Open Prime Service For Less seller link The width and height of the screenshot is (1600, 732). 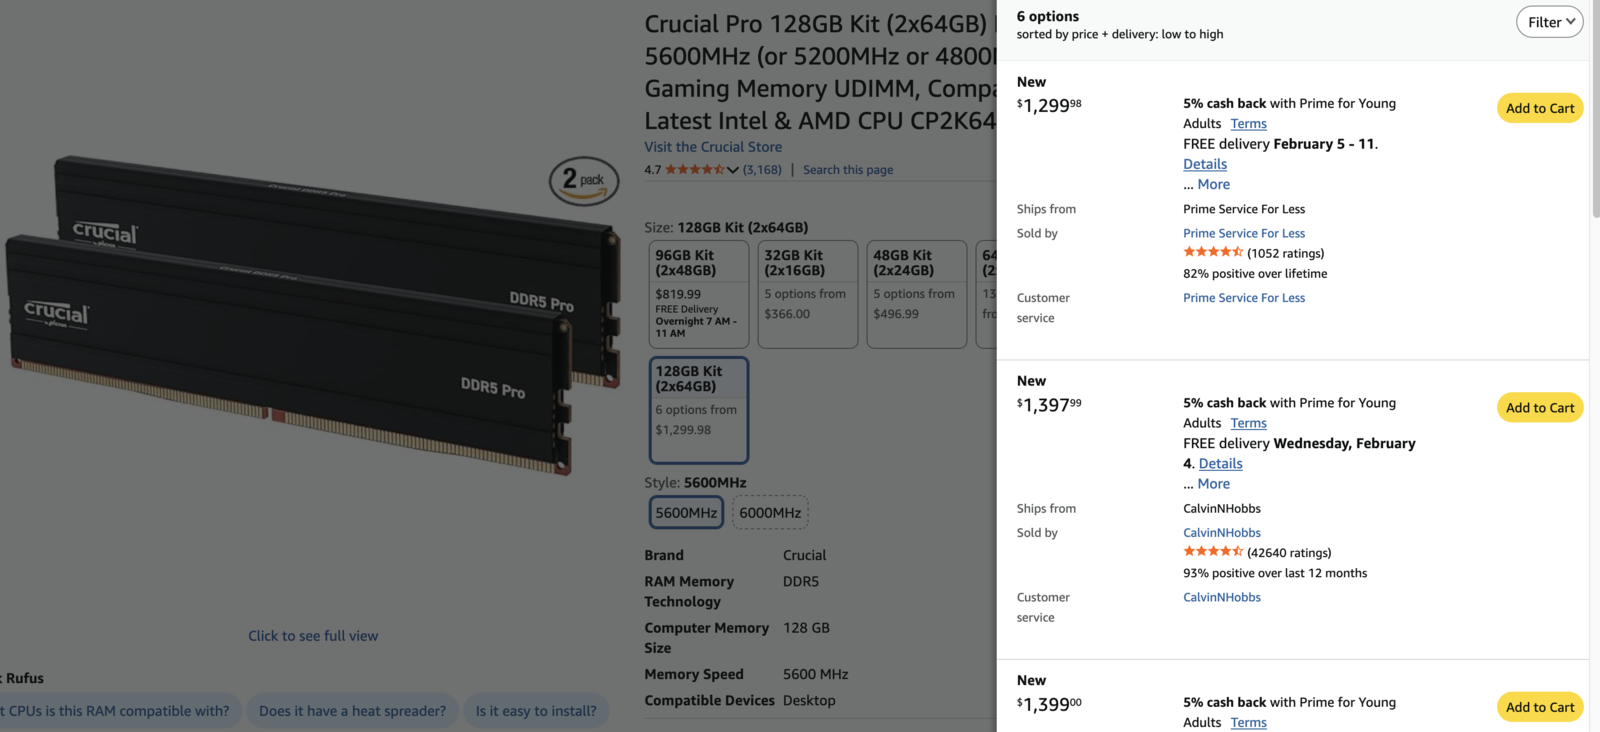click(x=1244, y=233)
